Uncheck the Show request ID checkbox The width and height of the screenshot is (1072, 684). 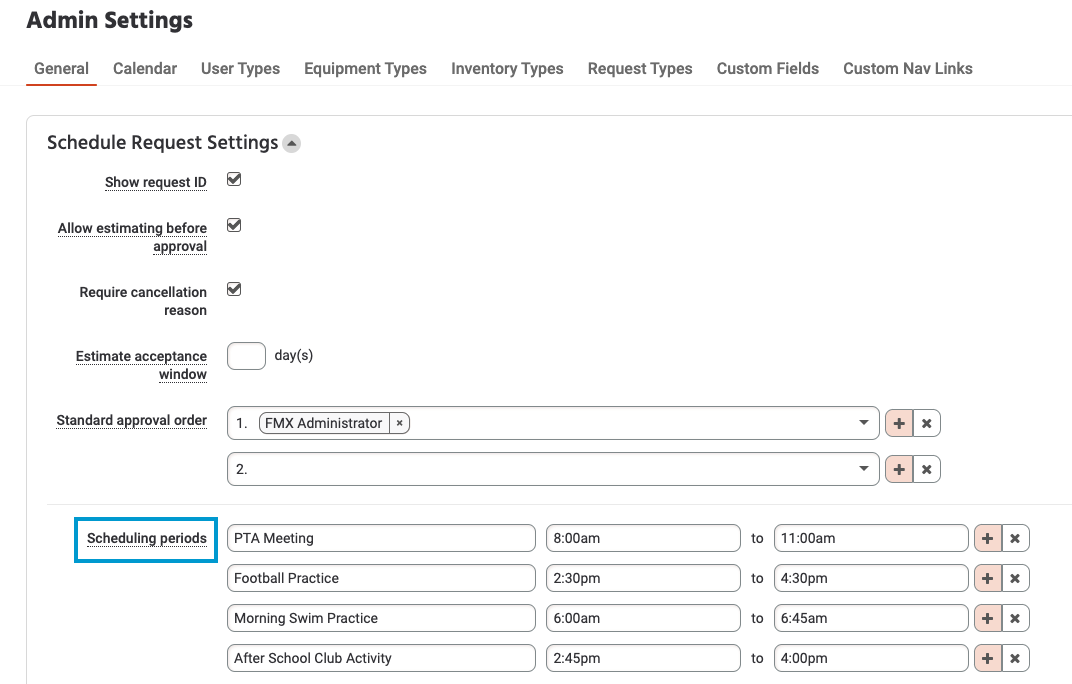pyautogui.click(x=234, y=180)
